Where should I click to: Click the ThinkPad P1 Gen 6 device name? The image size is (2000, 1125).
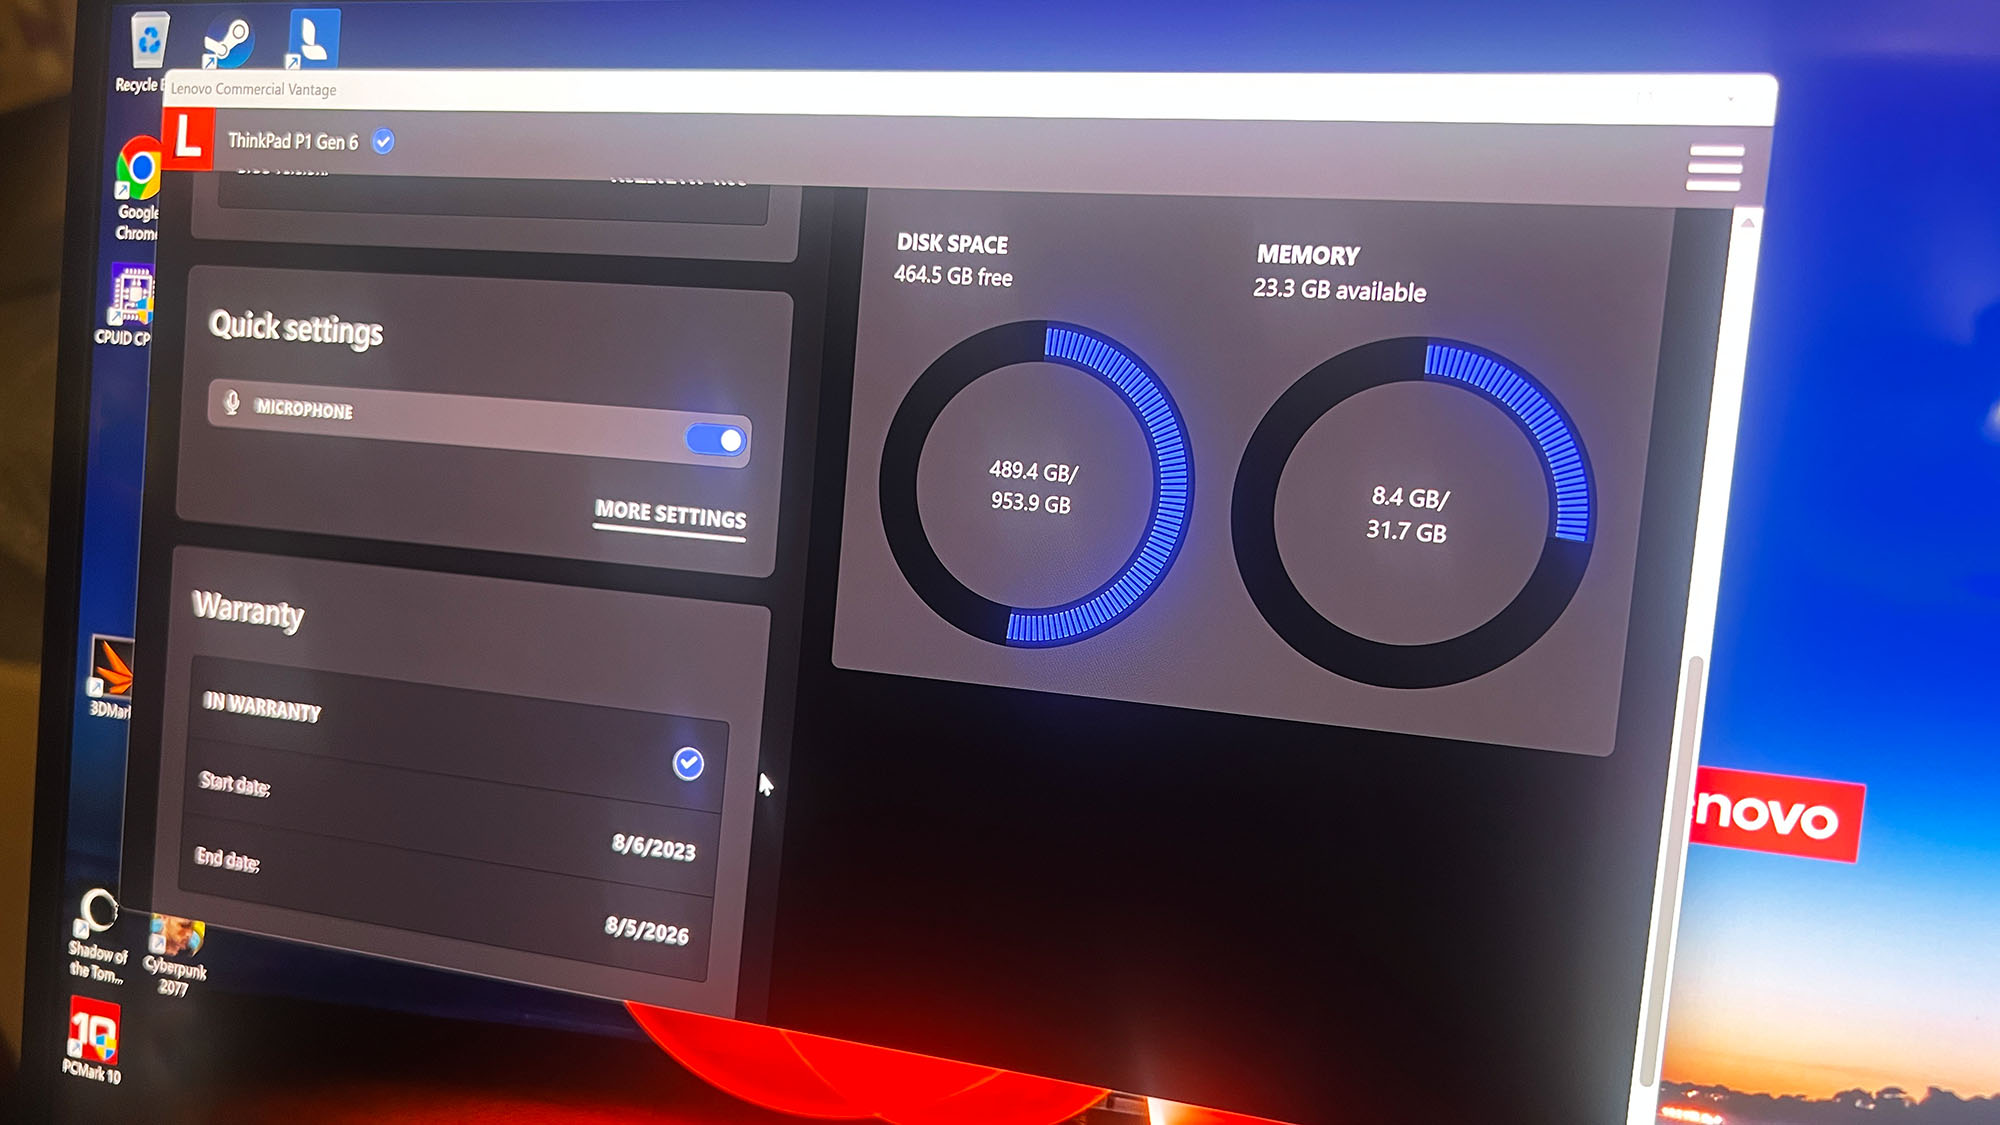pos(292,141)
